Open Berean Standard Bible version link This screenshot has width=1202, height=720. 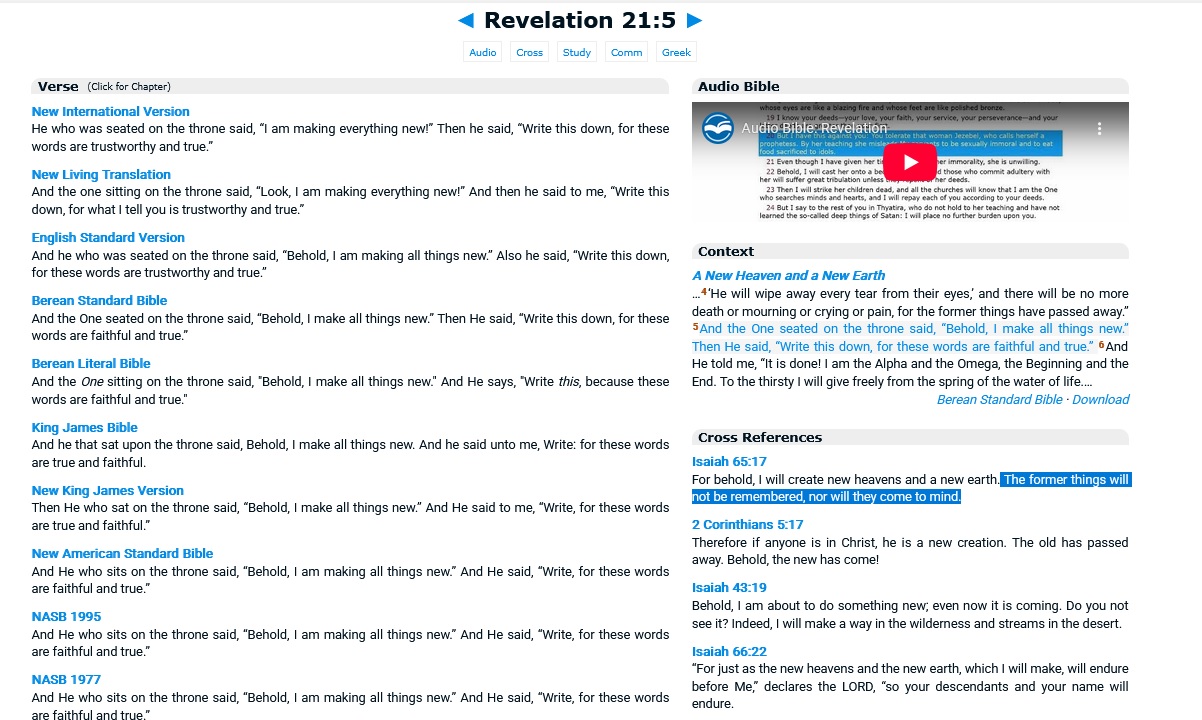99,300
